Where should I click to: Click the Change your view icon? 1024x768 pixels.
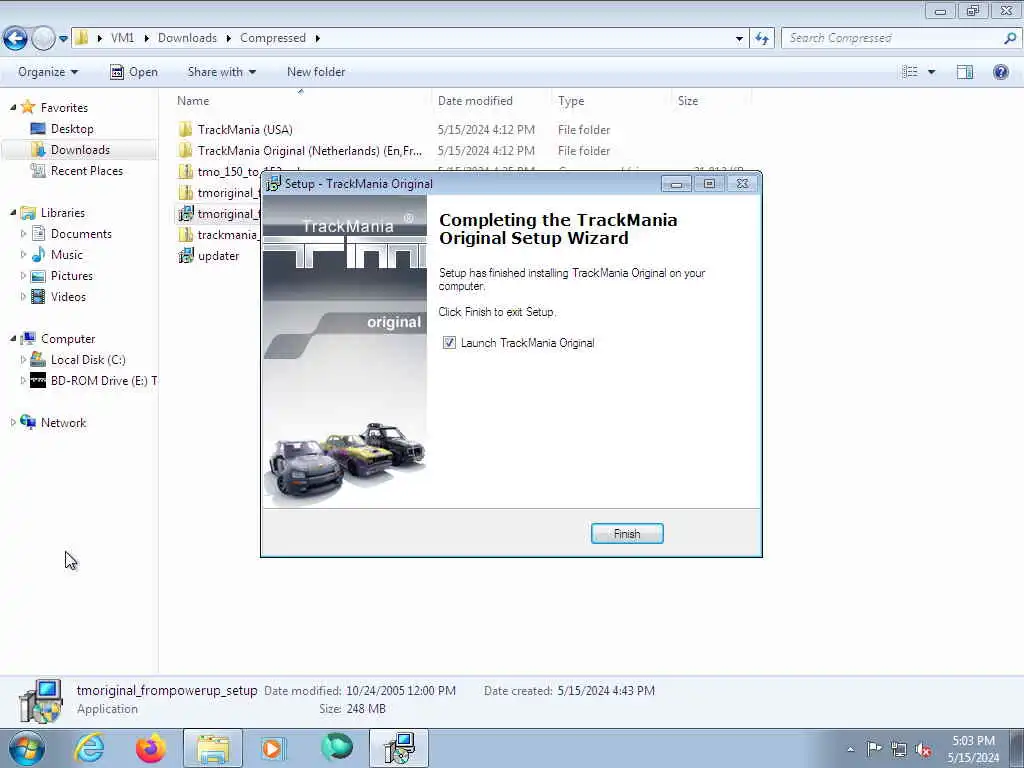pos(910,72)
